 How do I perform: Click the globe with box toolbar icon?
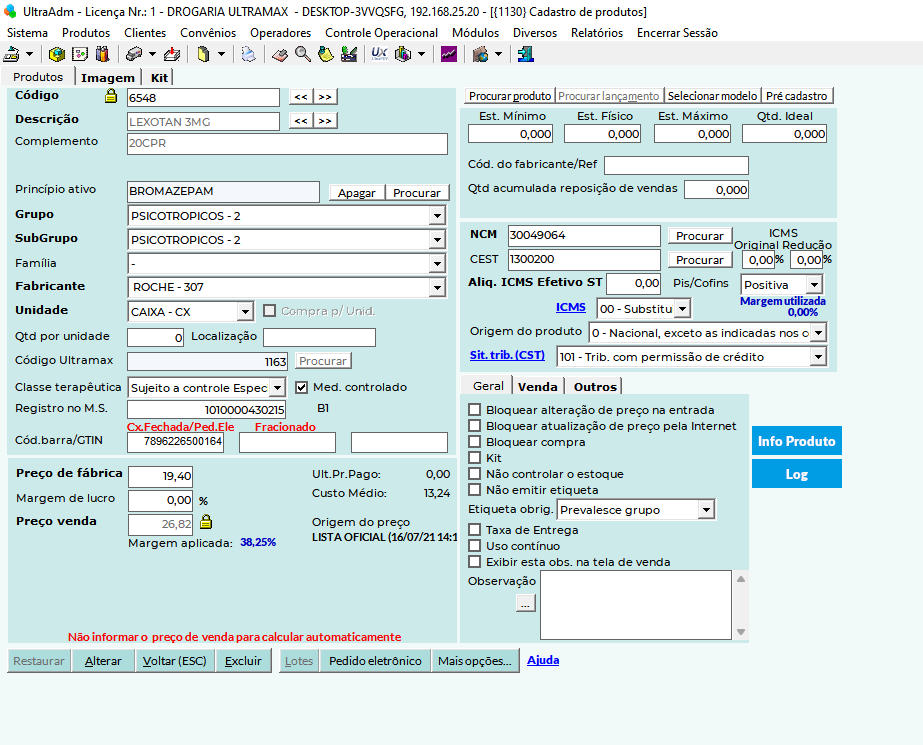pos(480,55)
